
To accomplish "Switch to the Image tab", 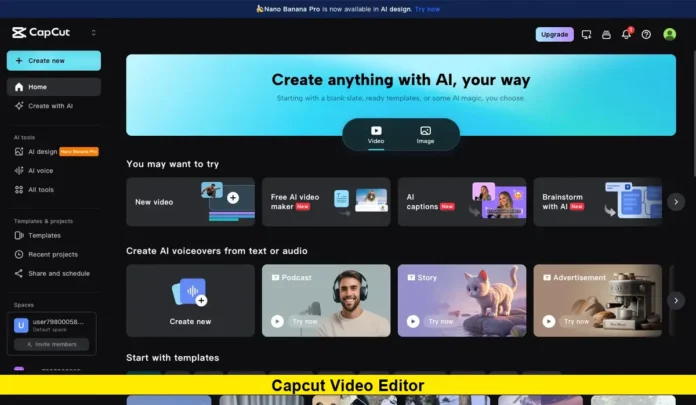I will [x=425, y=135].
